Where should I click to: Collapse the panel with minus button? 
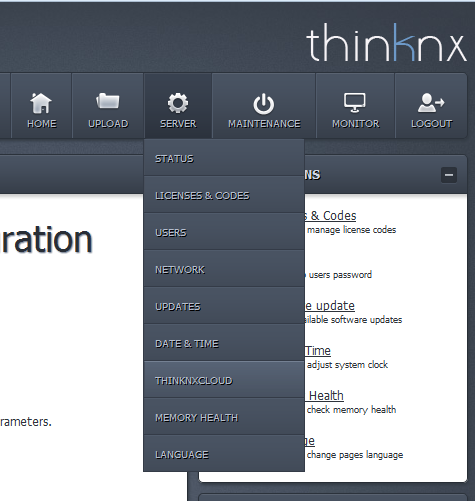click(449, 175)
